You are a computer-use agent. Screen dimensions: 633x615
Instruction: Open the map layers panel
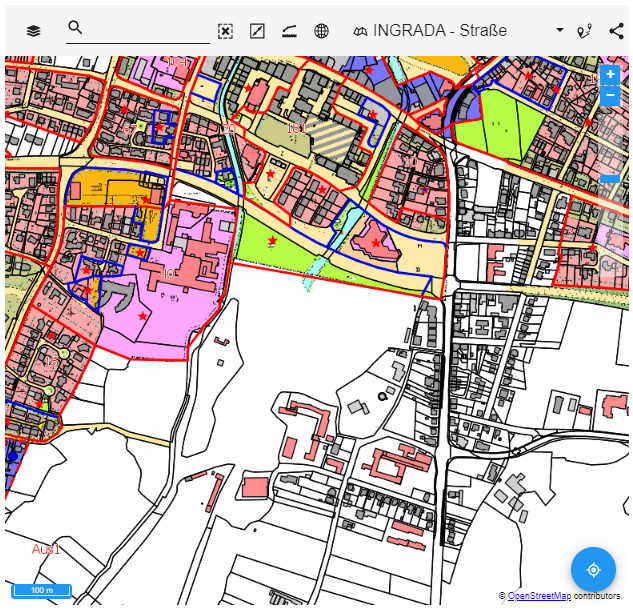(x=34, y=31)
